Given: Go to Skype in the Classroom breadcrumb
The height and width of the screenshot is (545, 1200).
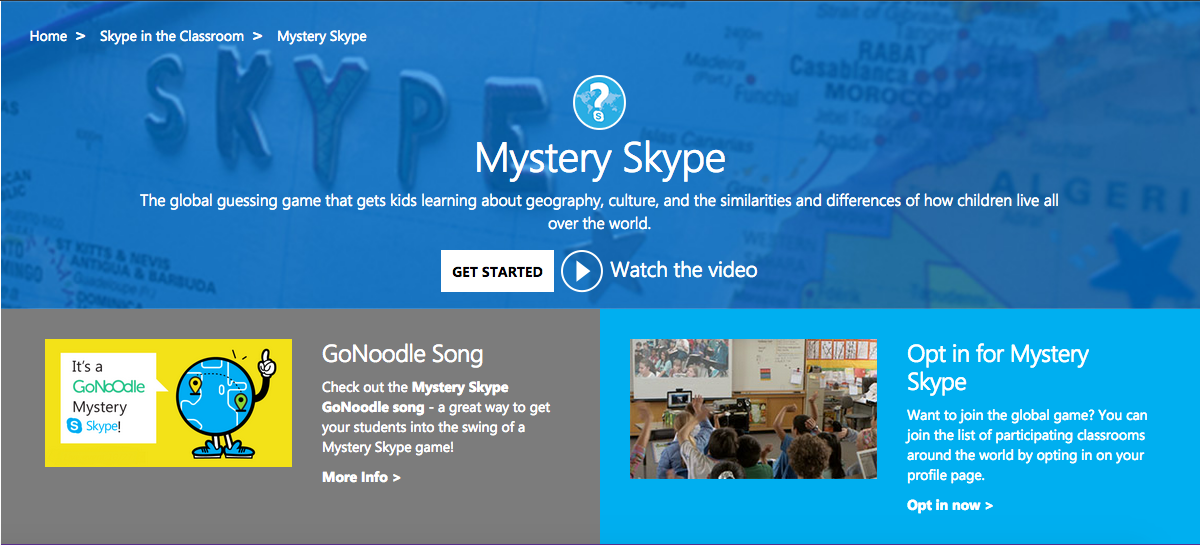Looking at the screenshot, I should (x=172, y=36).
